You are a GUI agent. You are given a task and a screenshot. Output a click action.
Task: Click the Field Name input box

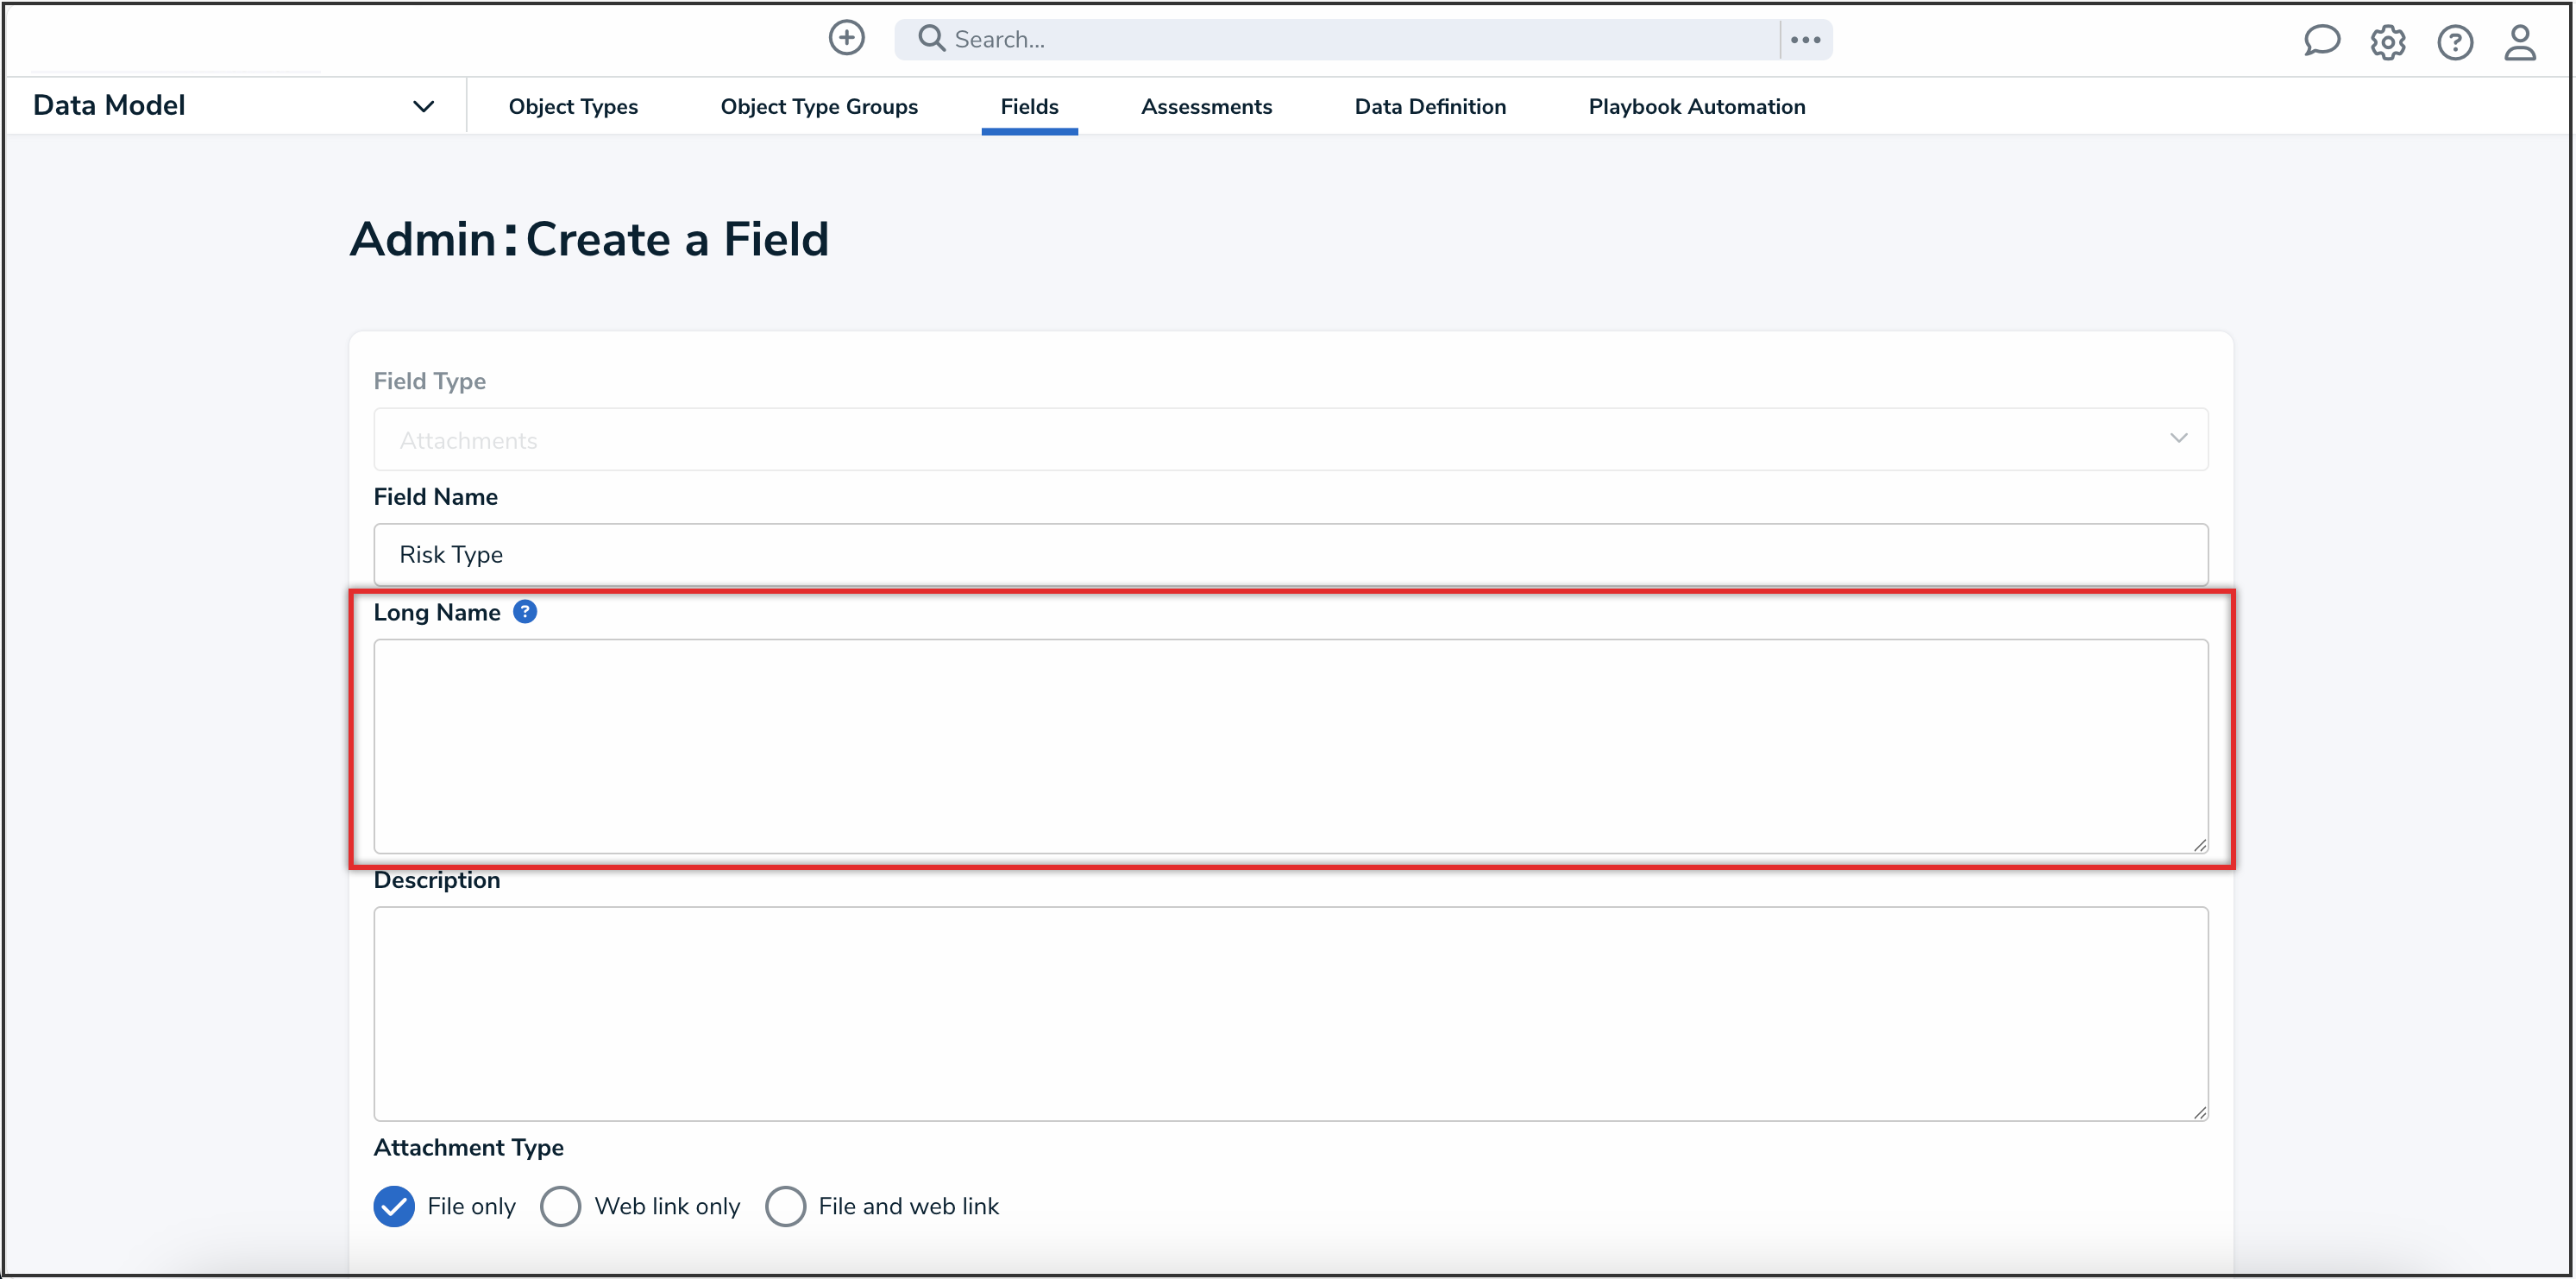click(x=1290, y=554)
